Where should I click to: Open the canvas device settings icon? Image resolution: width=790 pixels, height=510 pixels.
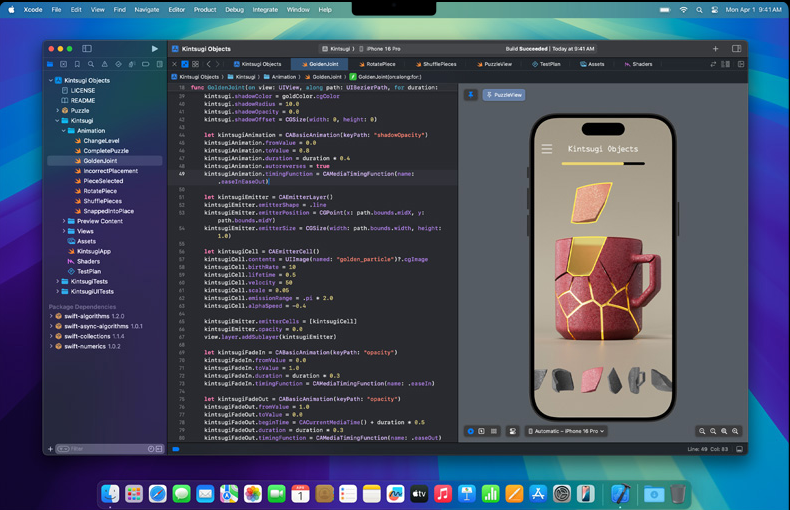512,431
